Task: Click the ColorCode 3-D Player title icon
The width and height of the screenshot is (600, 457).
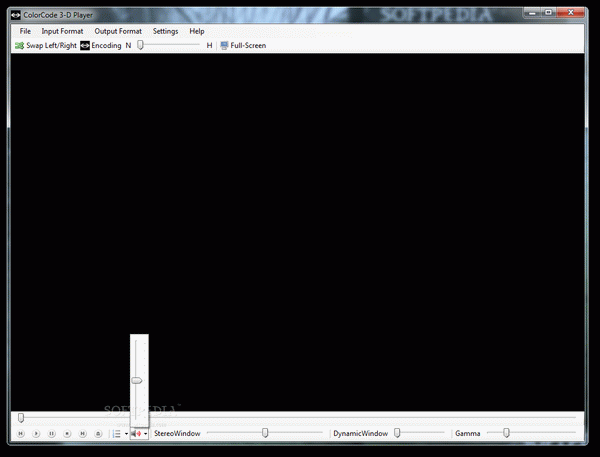Action: (16, 15)
